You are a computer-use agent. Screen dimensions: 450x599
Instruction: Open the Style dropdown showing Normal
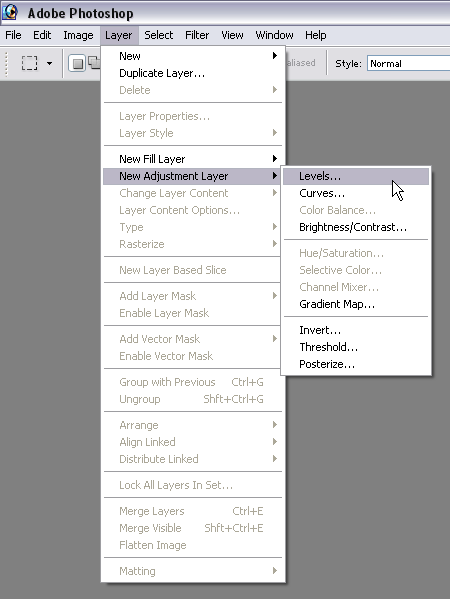pos(408,63)
